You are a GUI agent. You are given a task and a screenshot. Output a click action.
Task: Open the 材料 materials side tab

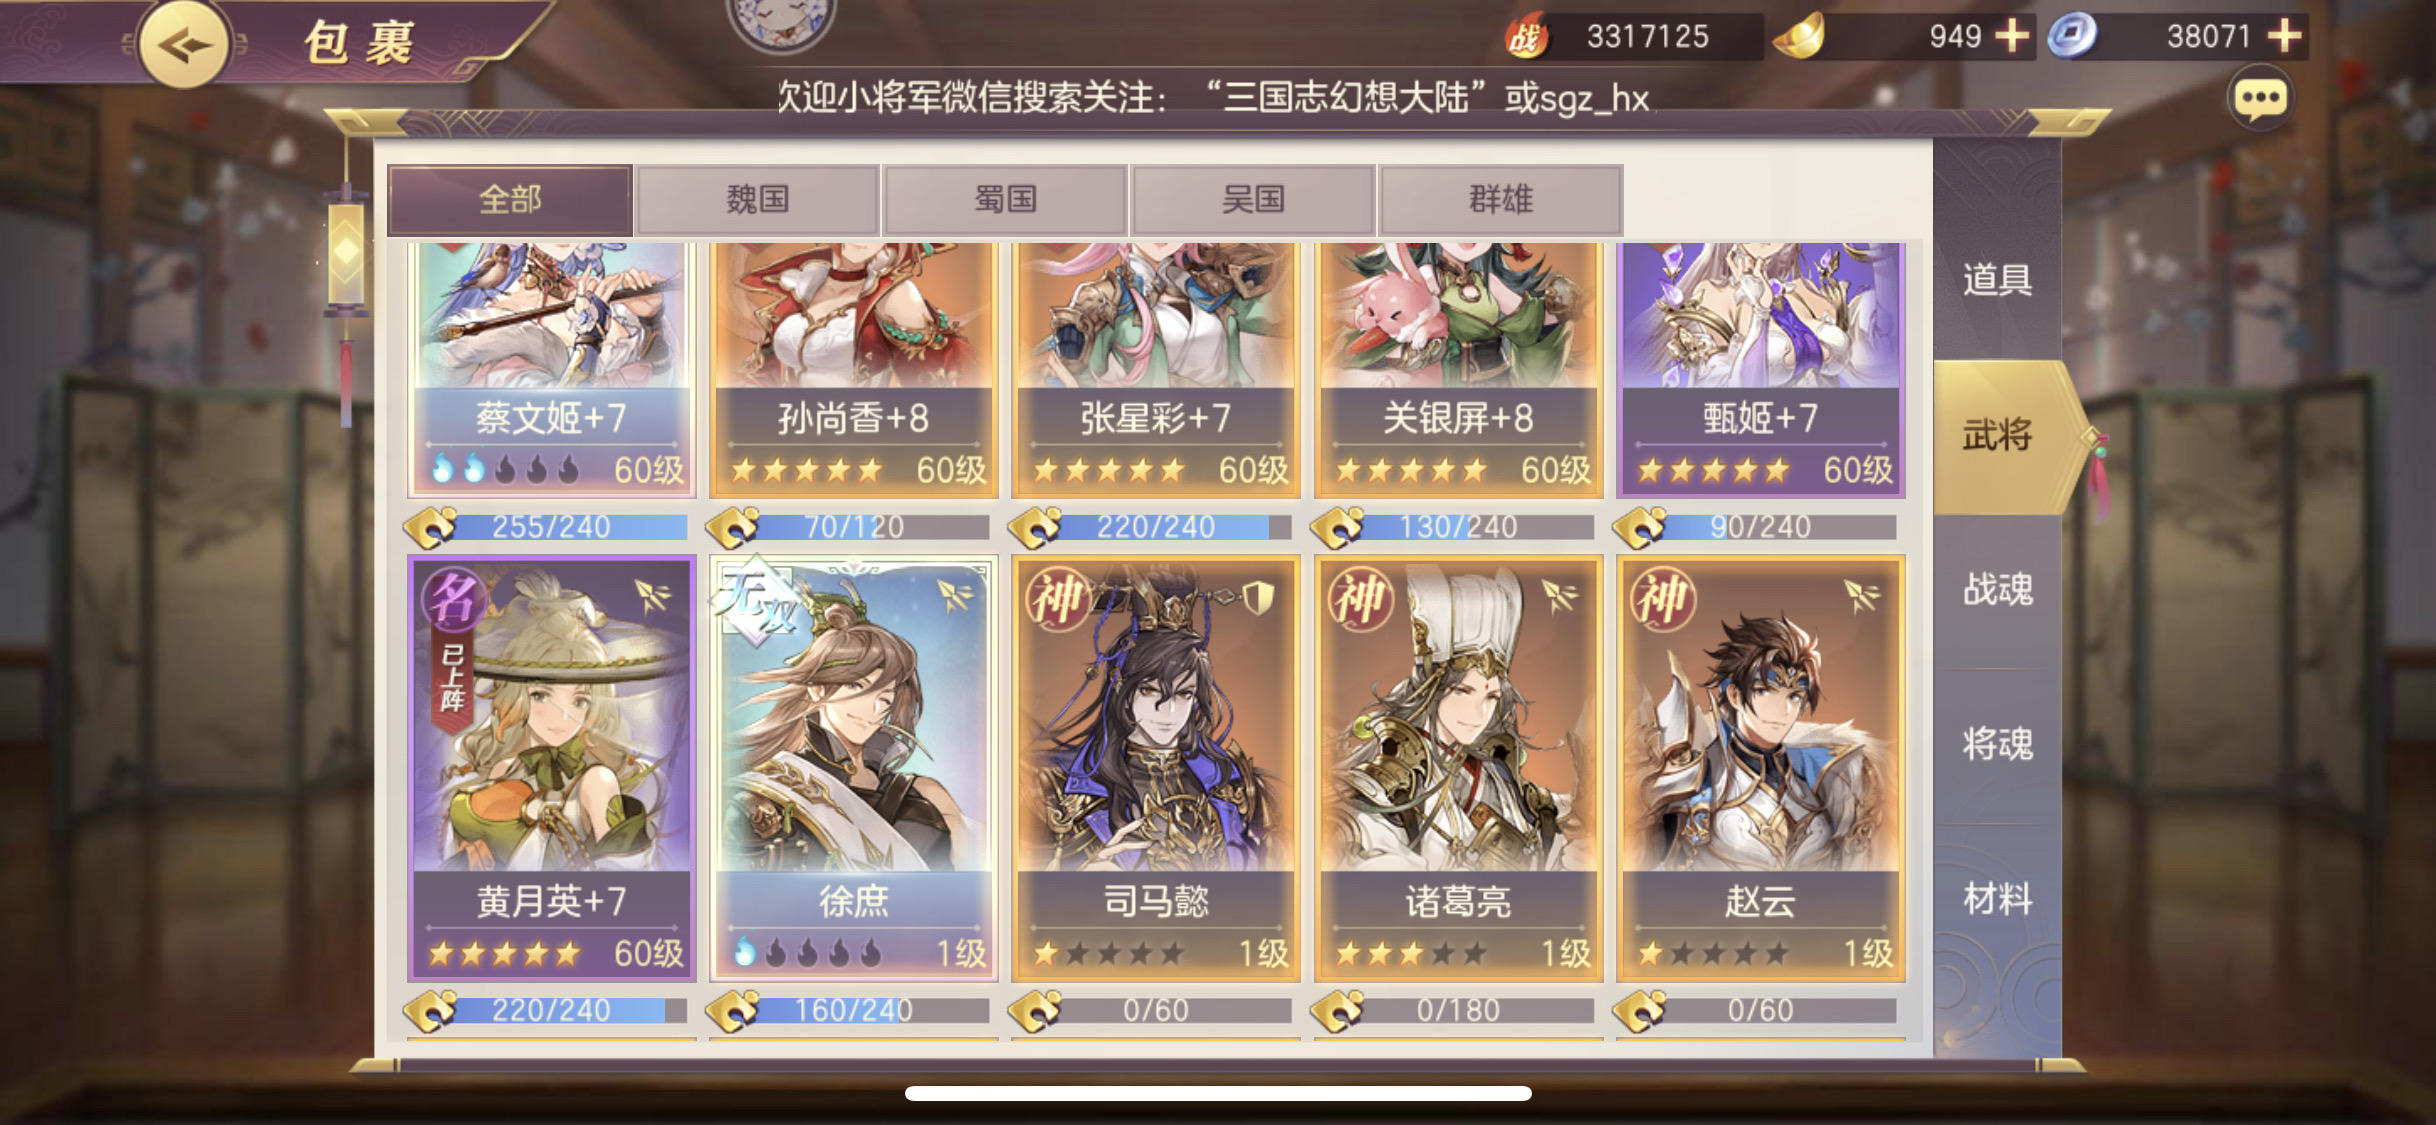[1996, 899]
